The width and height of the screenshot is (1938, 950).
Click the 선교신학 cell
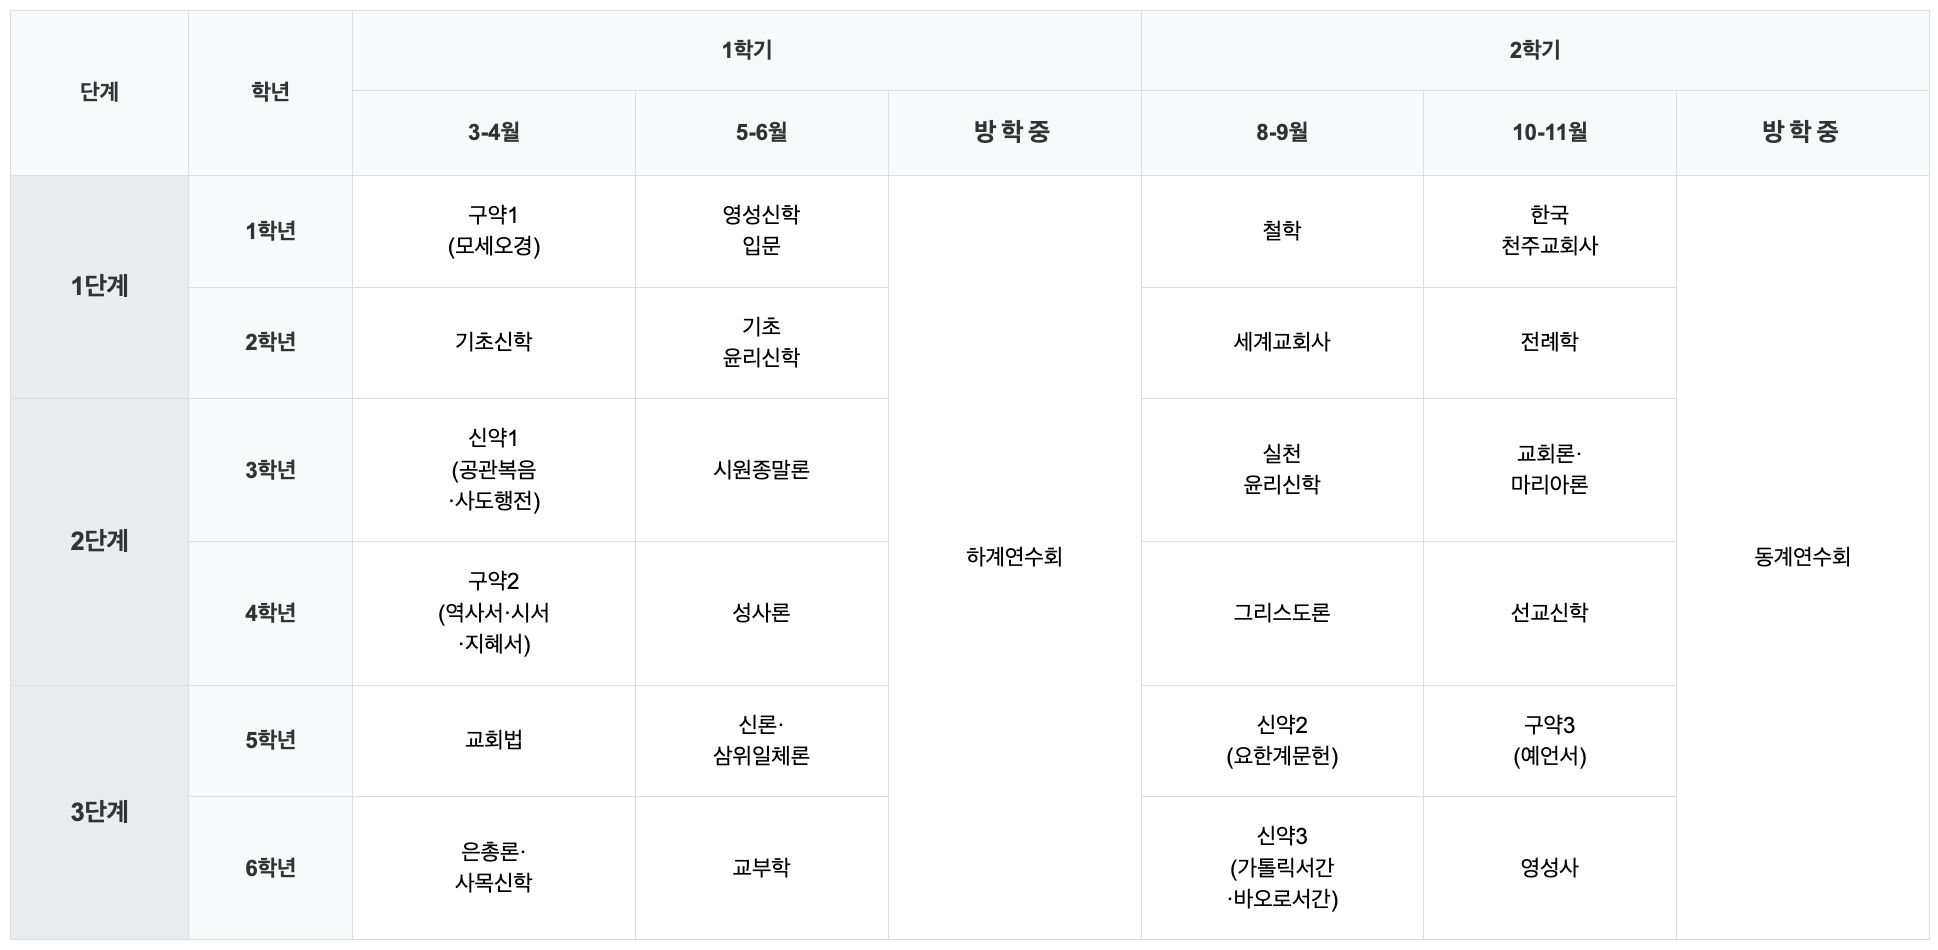(1549, 613)
